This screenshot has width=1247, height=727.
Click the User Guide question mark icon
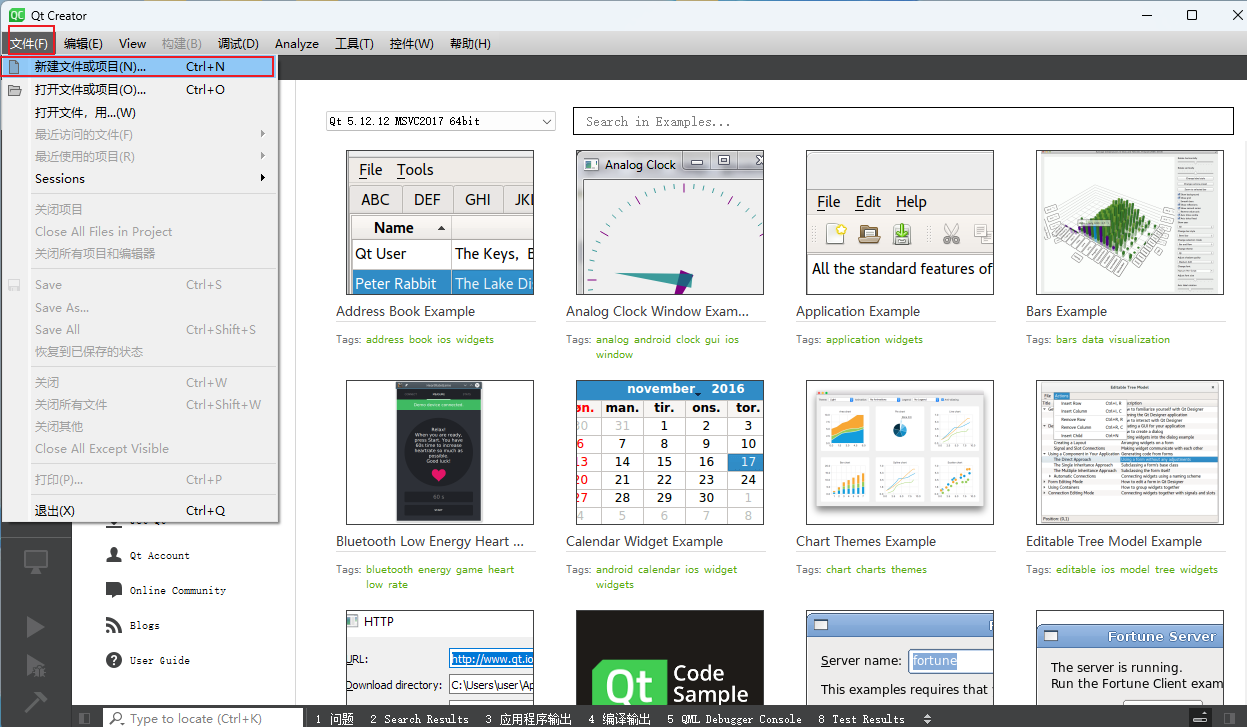[x=113, y=660]
